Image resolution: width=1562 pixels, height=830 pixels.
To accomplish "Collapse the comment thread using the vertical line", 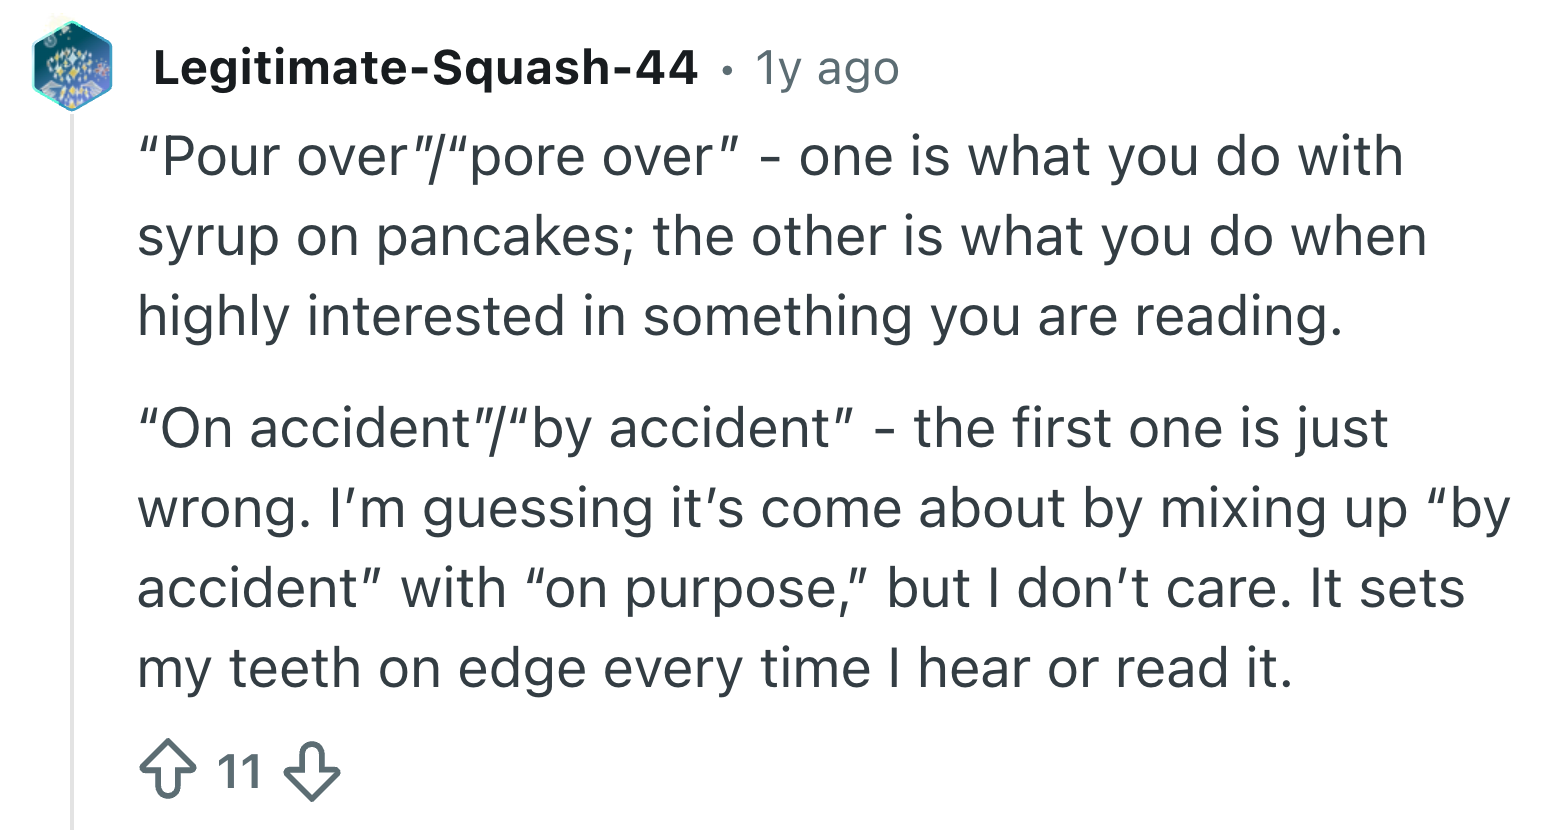I will (x=72, y=470).
